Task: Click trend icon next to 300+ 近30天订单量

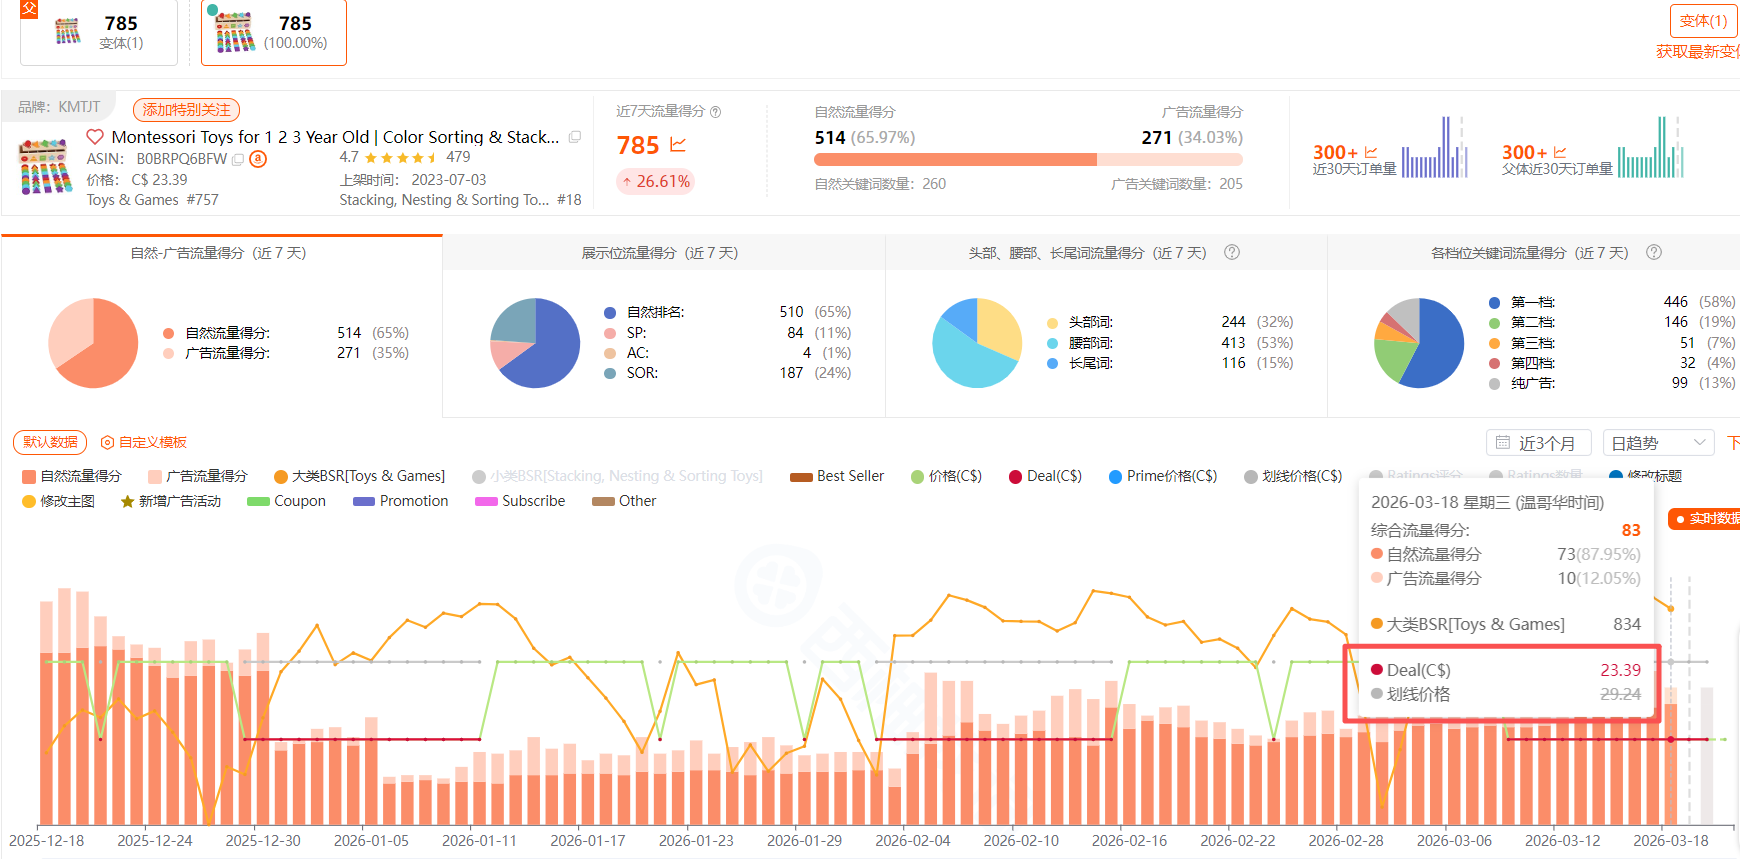Action: pyautogui.click(x=1371, y=152)
